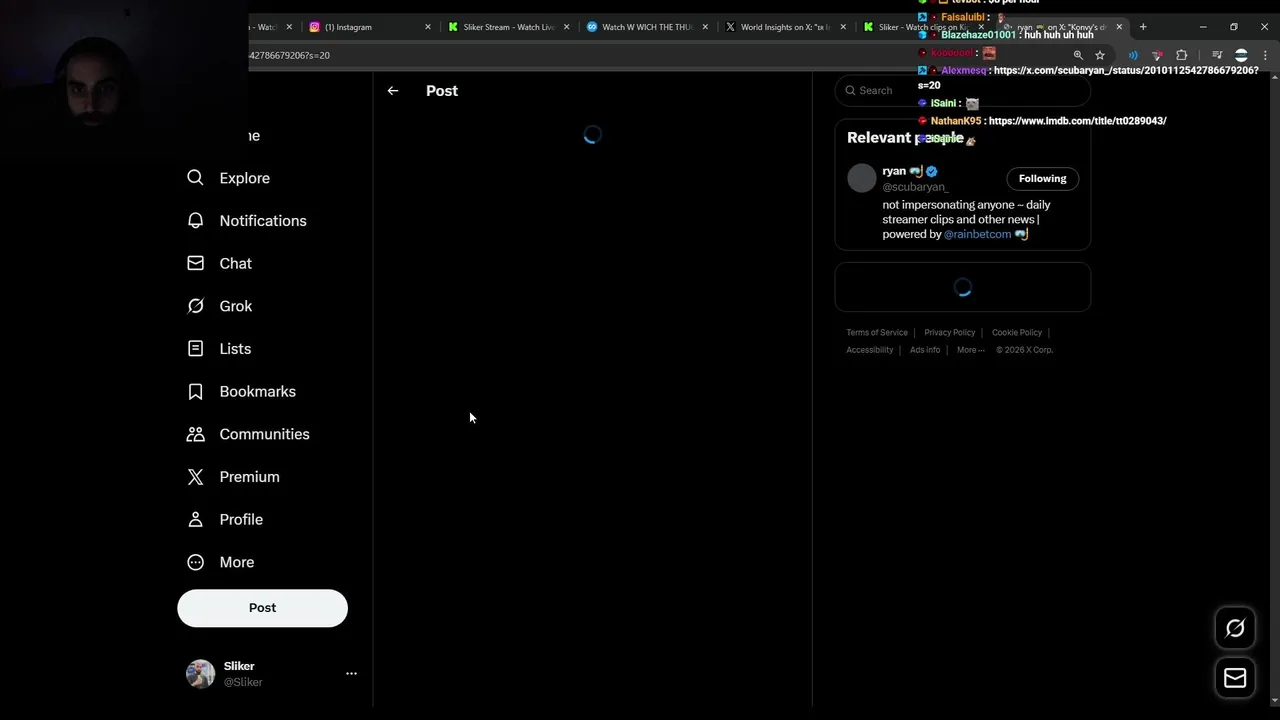Click the Chat envelope icon

[196, 263]
